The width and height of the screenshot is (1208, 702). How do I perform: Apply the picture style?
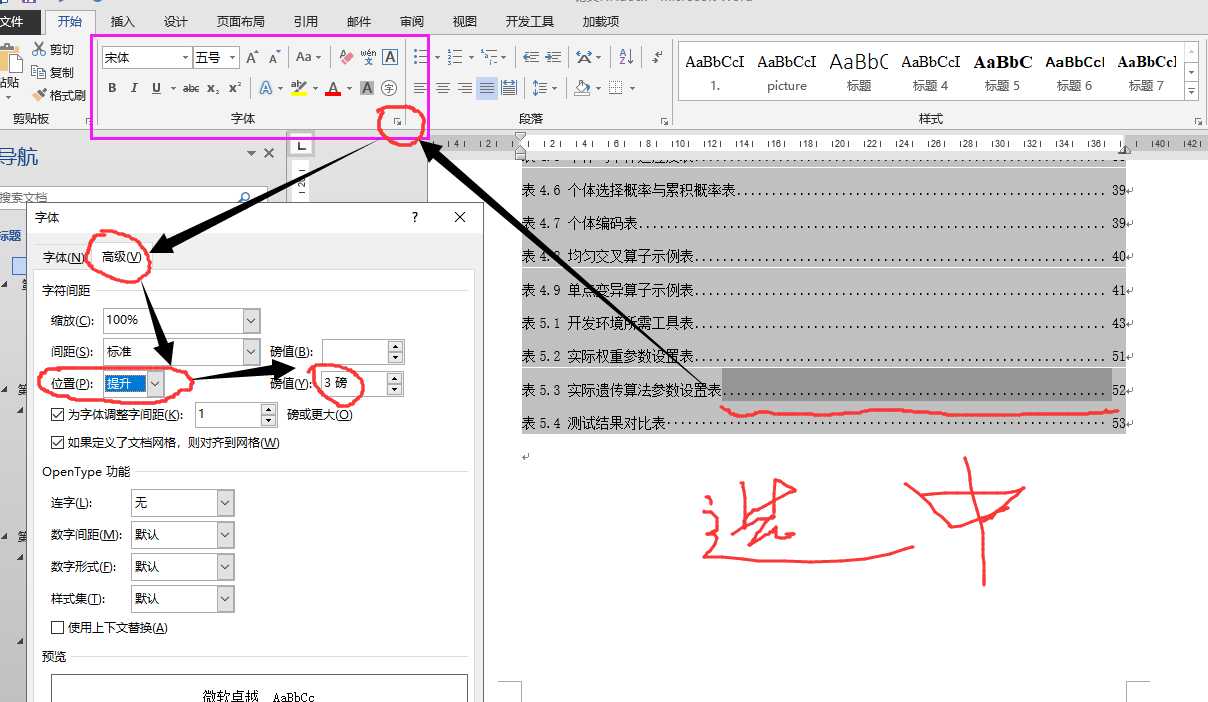[787, 72]
